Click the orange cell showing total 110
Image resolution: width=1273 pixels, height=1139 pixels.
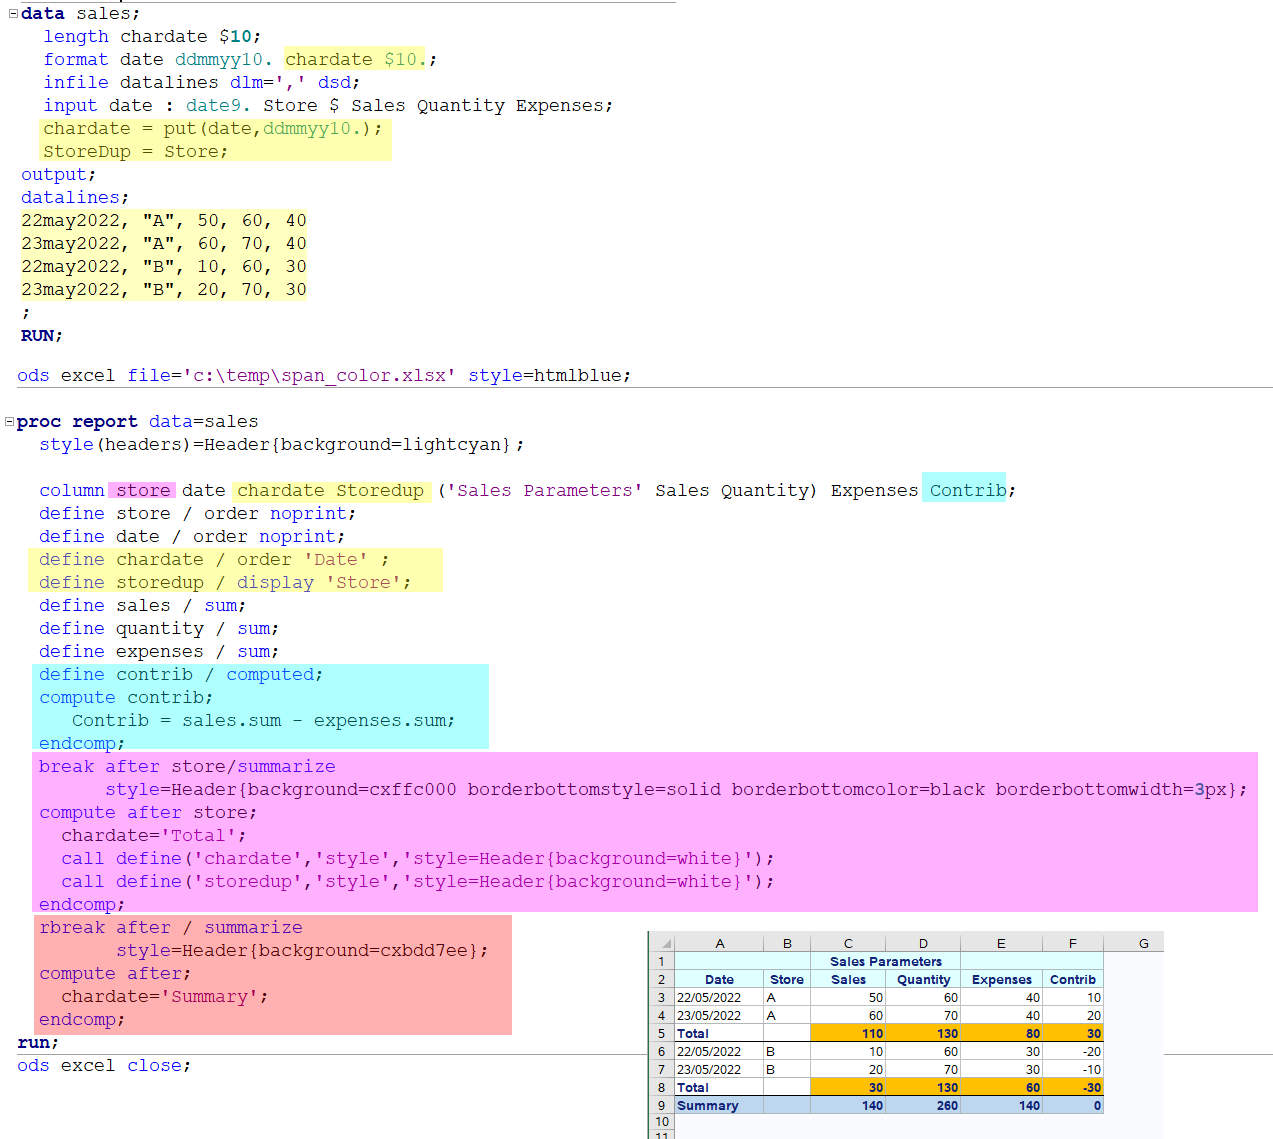click(848, 1034)
